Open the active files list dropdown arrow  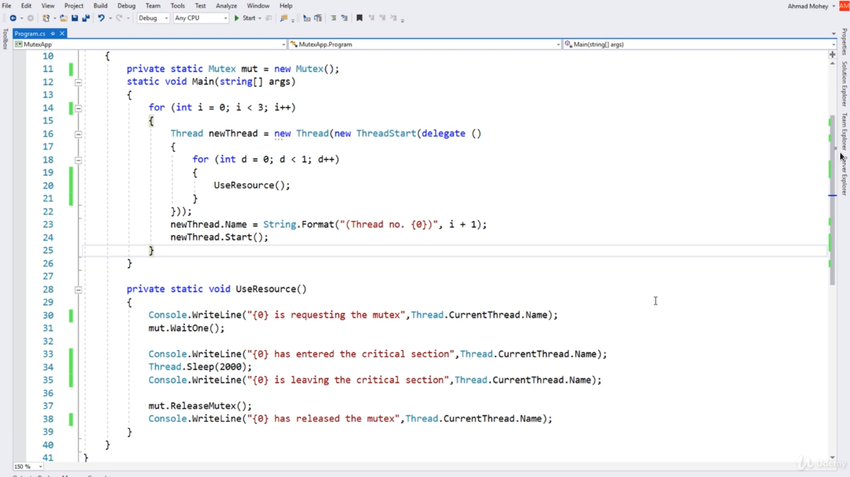834,34
